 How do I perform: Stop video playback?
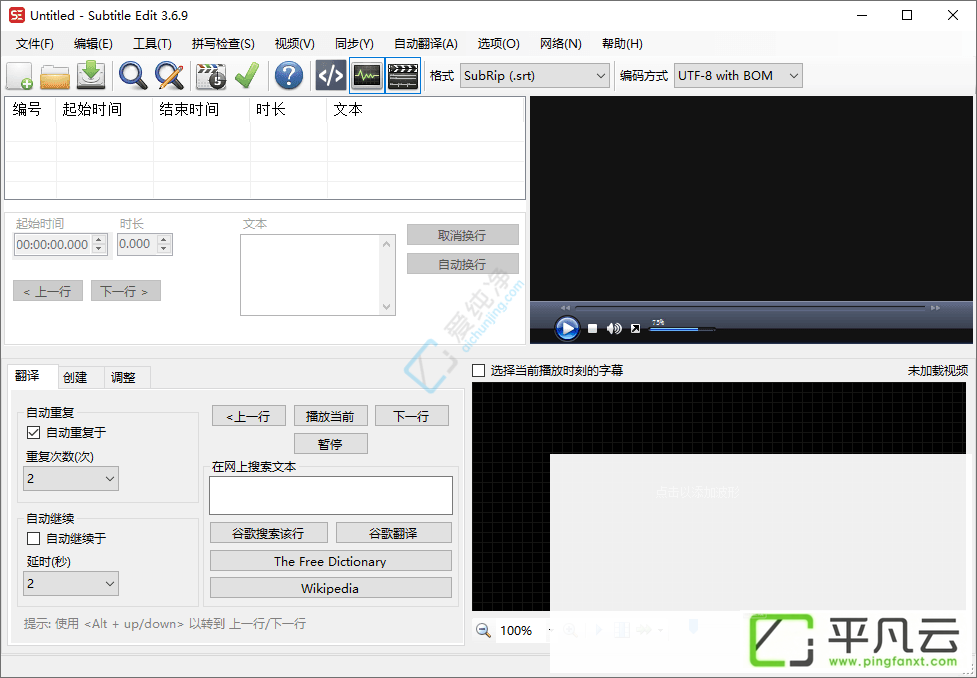click(593, 328)
